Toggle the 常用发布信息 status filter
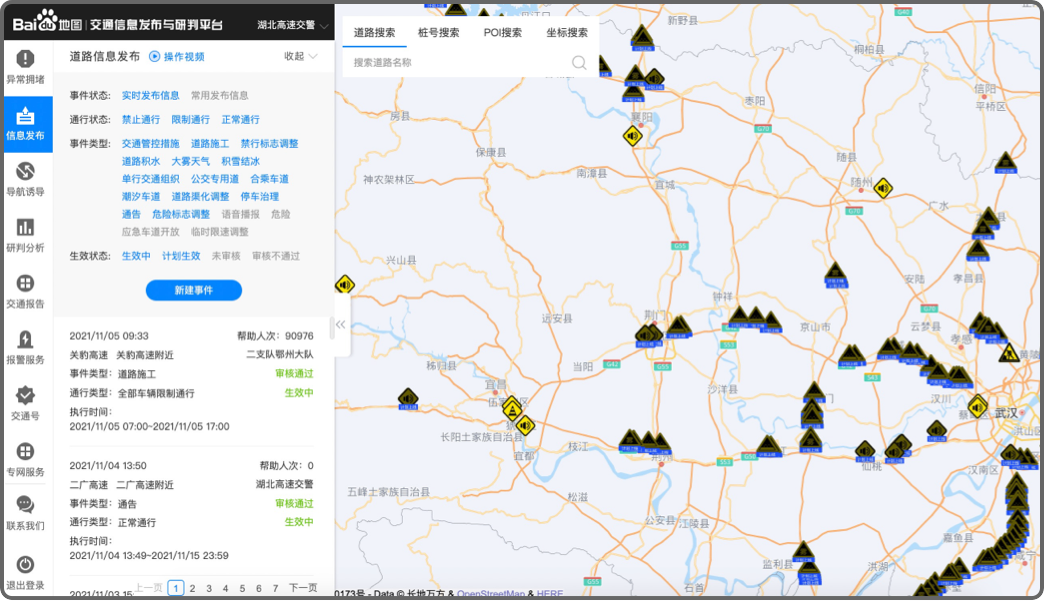This screenshot has height=602, width=1044. pos(220,96)
